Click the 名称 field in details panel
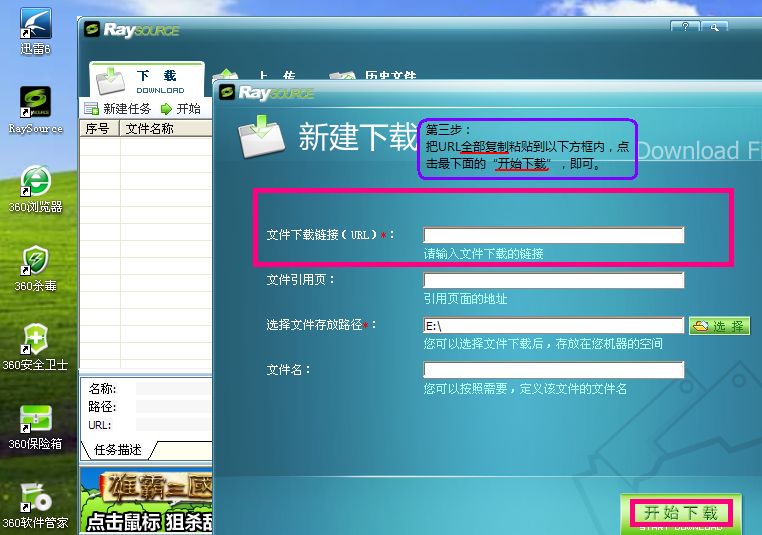Screen dimensions: 762x535 point(173,389)
